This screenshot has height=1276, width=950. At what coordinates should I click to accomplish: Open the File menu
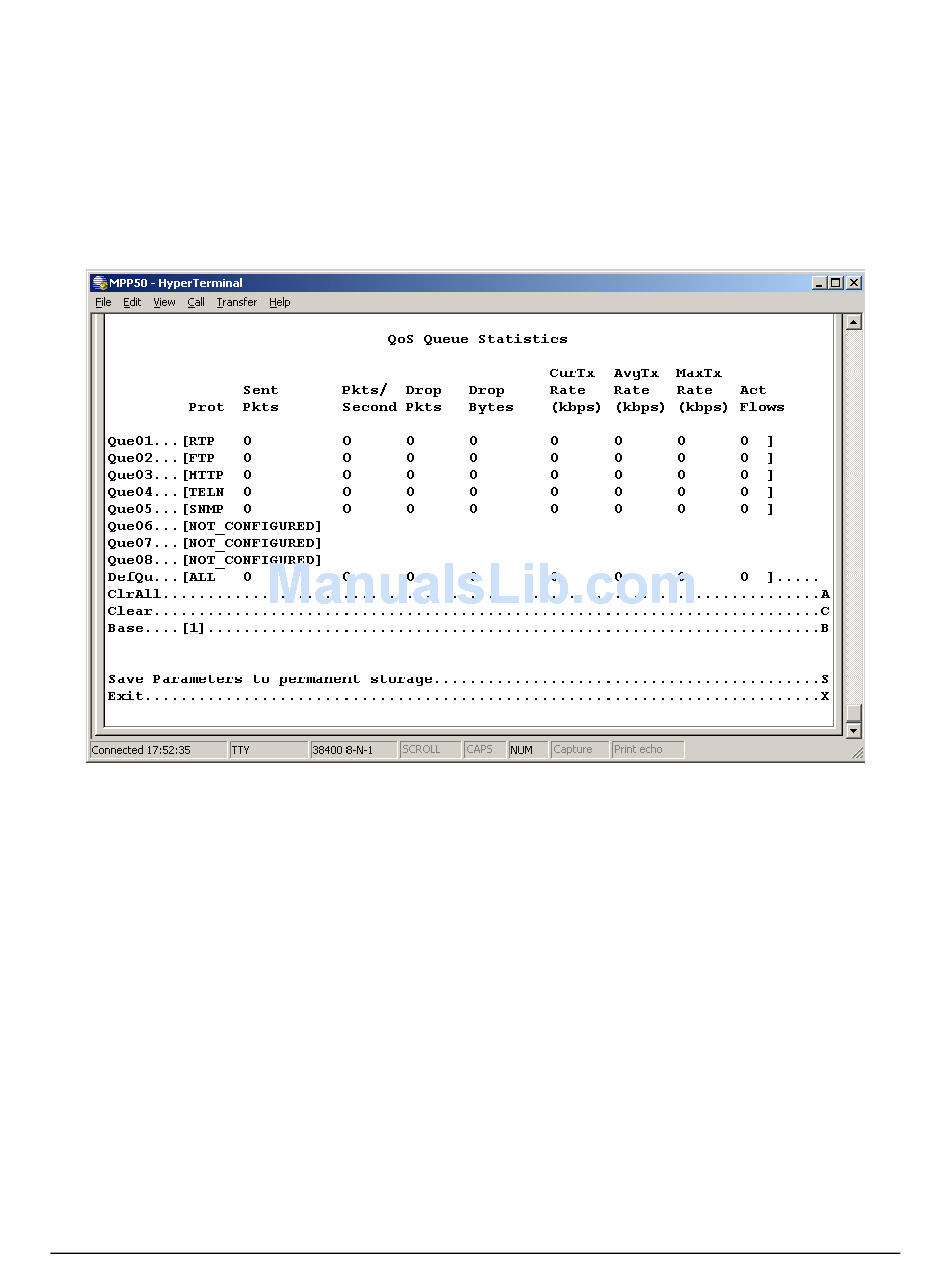point(103,302)
